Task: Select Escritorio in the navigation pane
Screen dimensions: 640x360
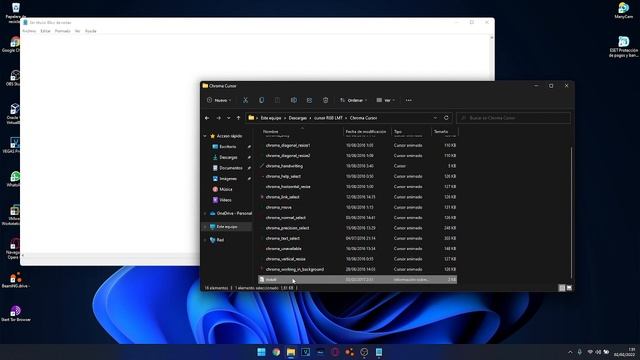Action: click(x=227, y=147)
